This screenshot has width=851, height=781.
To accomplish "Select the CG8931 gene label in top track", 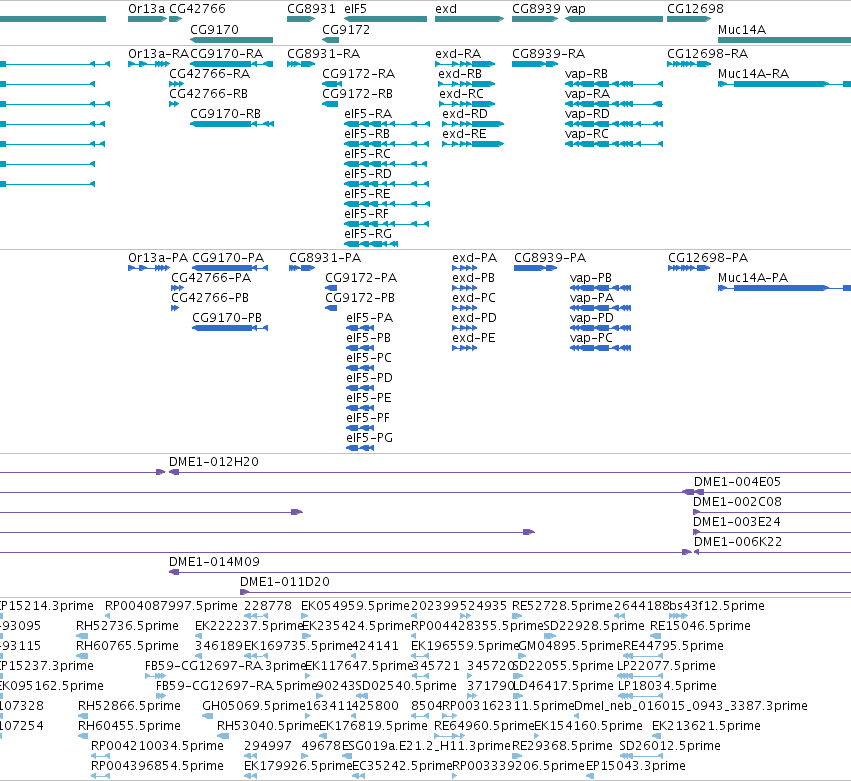I will click(x=312, y=9).
